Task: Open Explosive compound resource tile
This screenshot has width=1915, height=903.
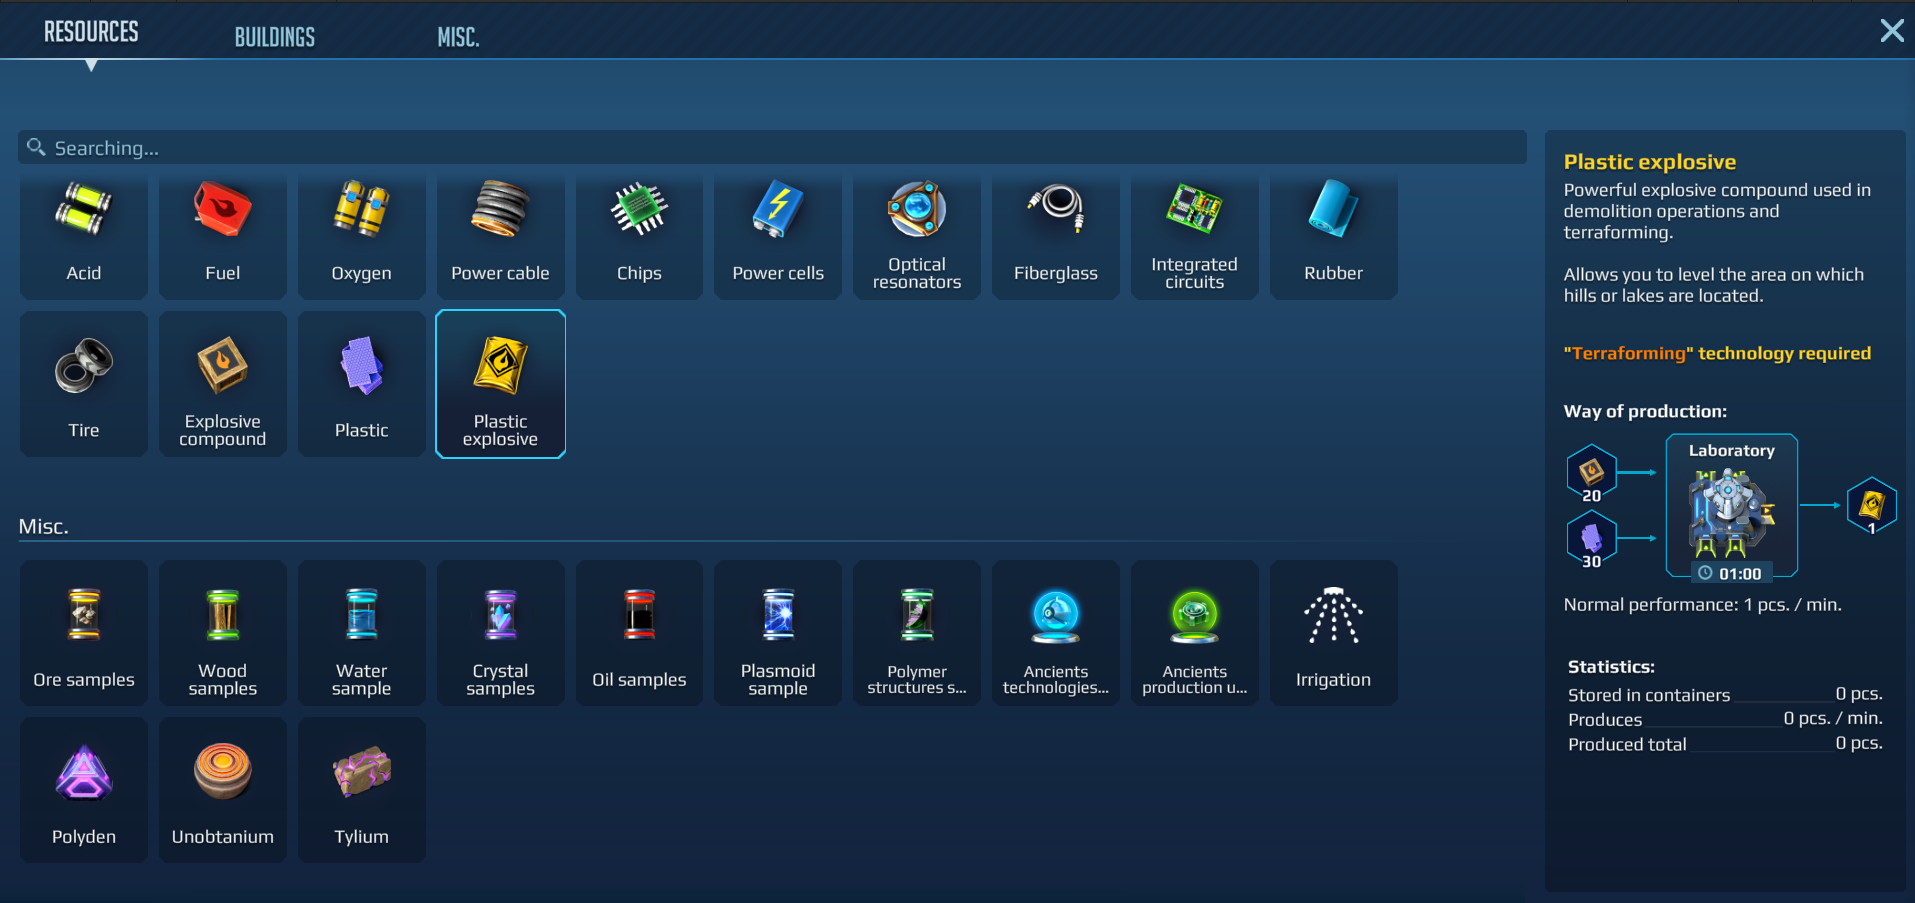Action: tap(223, 384)
